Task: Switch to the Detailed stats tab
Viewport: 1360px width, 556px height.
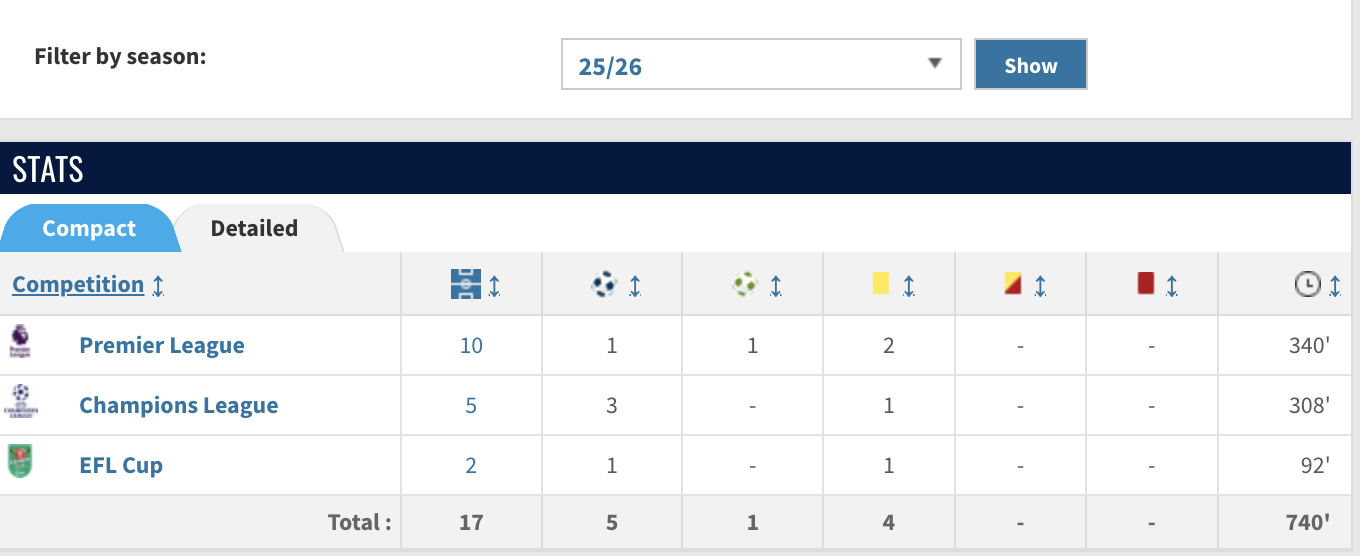Action: tap(254, 229)
